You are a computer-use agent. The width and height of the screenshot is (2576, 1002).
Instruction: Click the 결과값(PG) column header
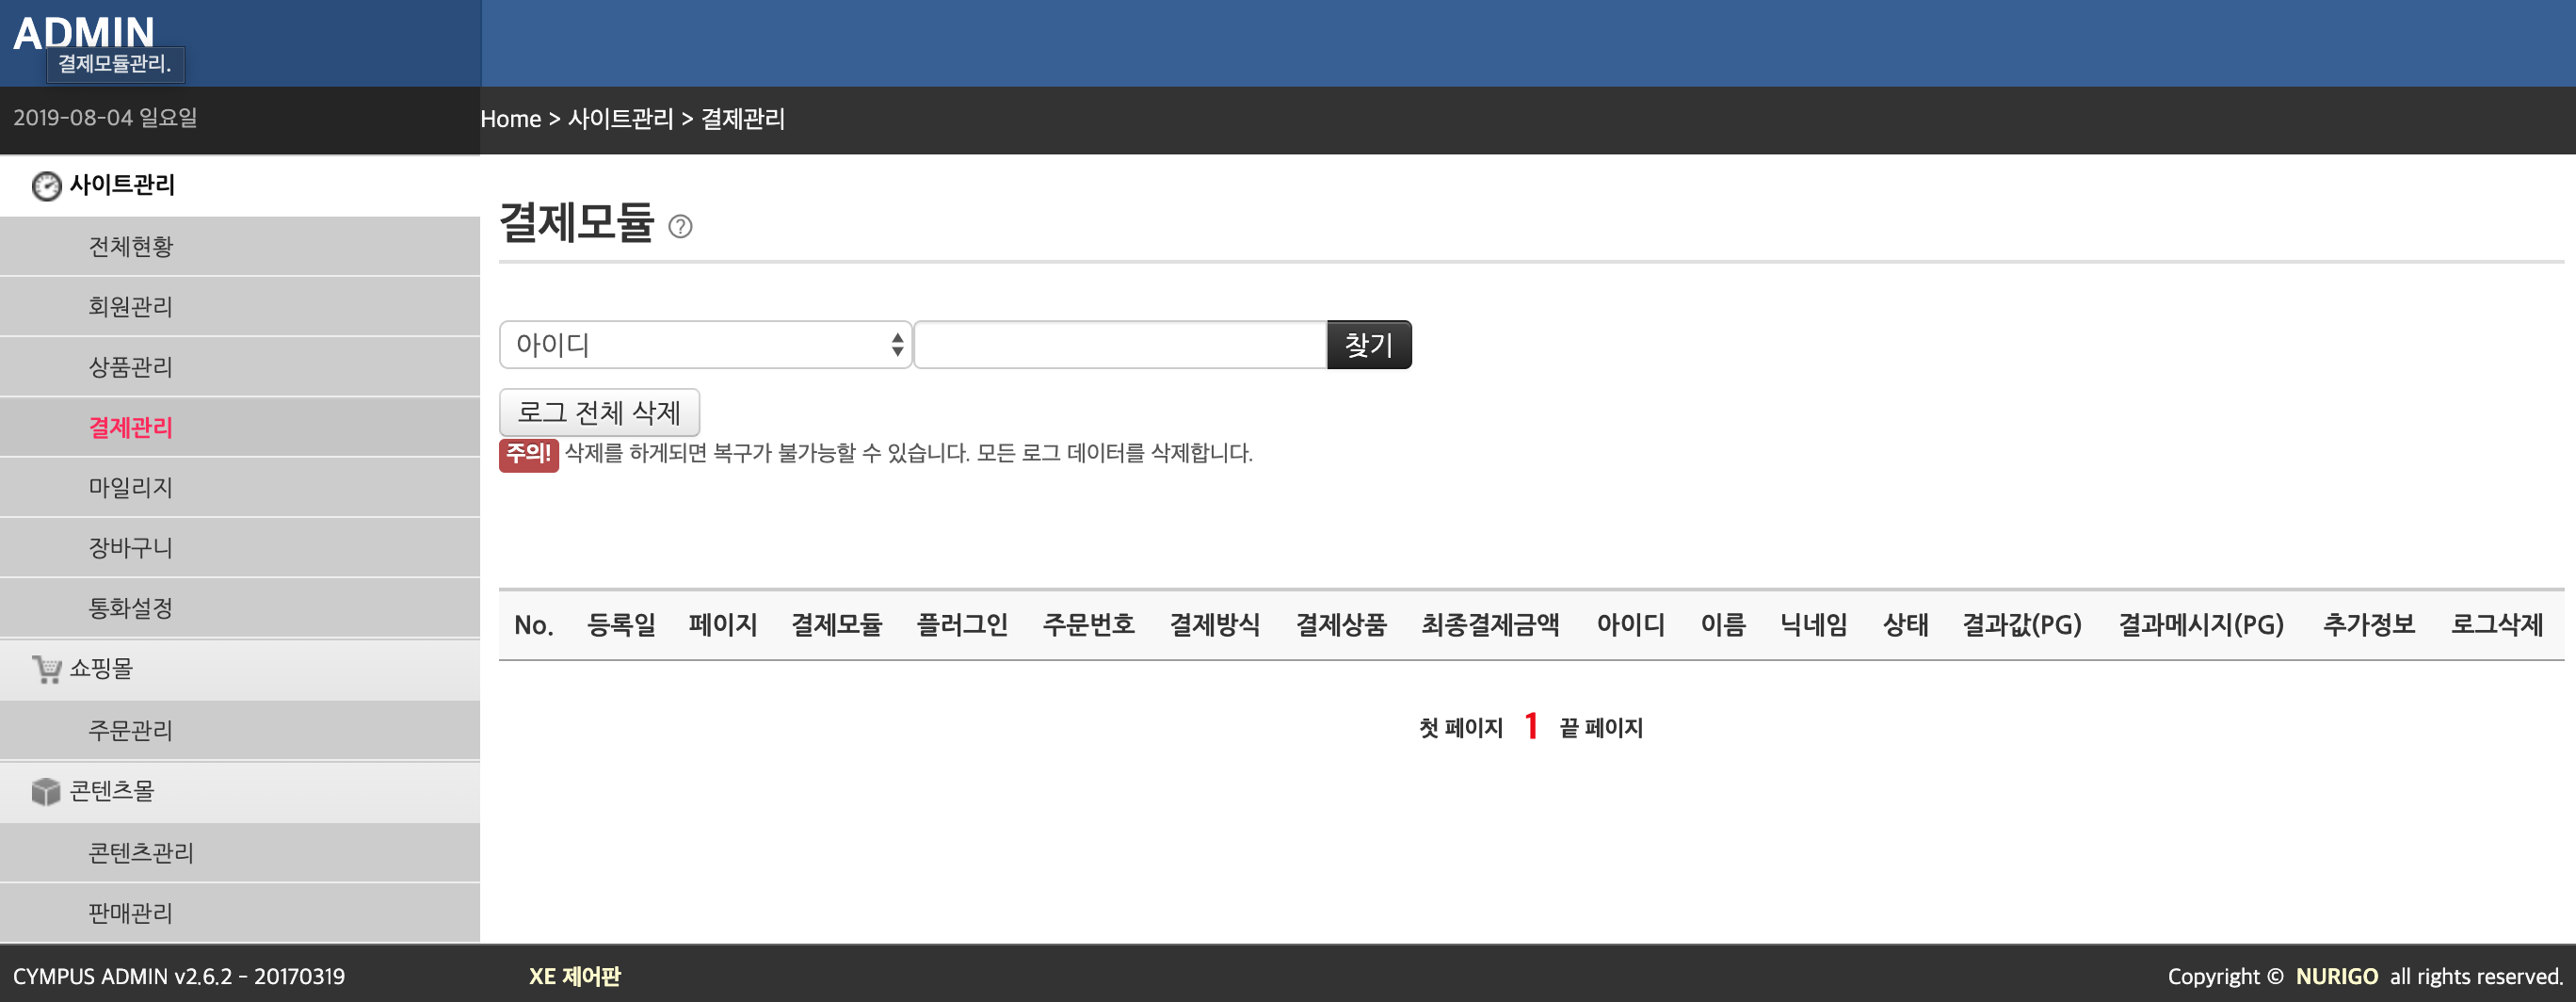(2022, 625)
